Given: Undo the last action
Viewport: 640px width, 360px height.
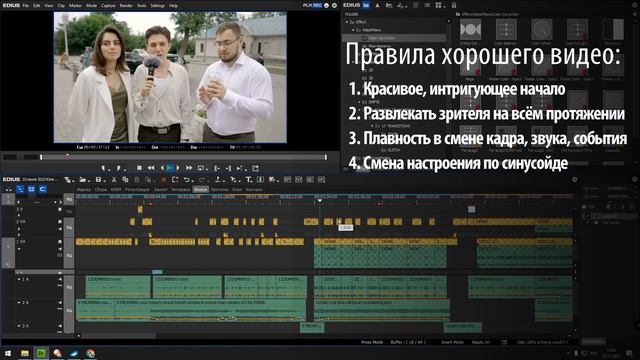Looking at the screenshot, I should pos(187,180).
